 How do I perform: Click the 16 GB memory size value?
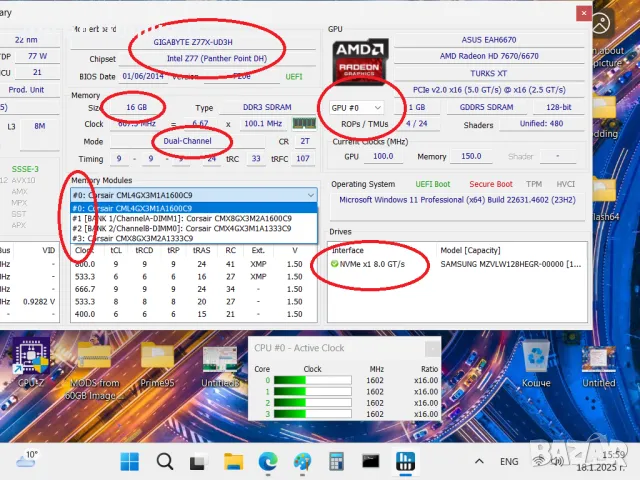point(136,107)
